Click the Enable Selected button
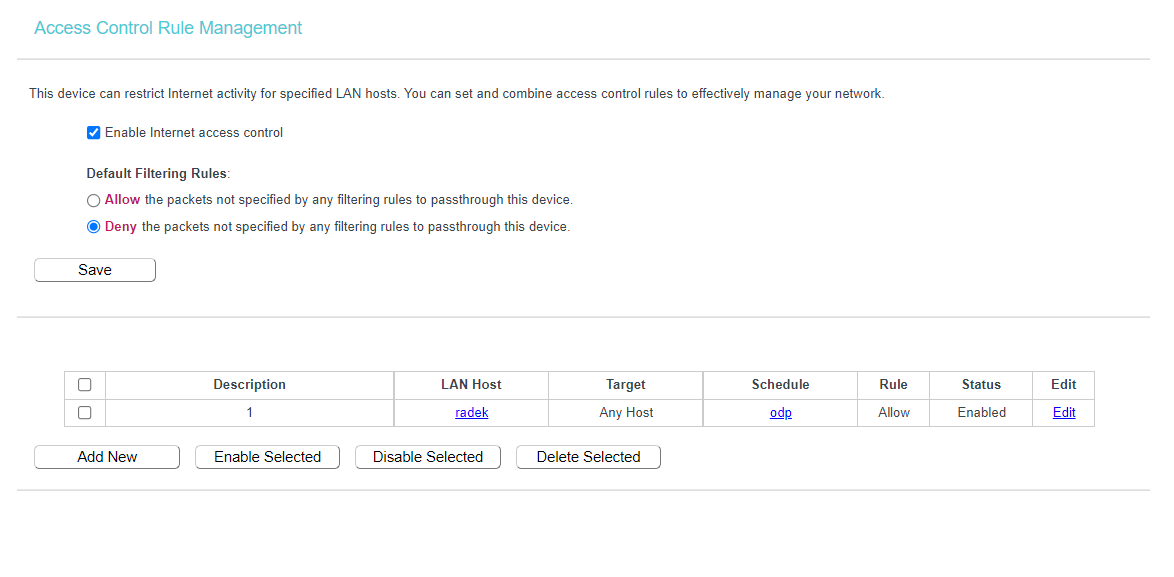The height and width of the screenshot is (577, 1174). click(x=267, y=457)
